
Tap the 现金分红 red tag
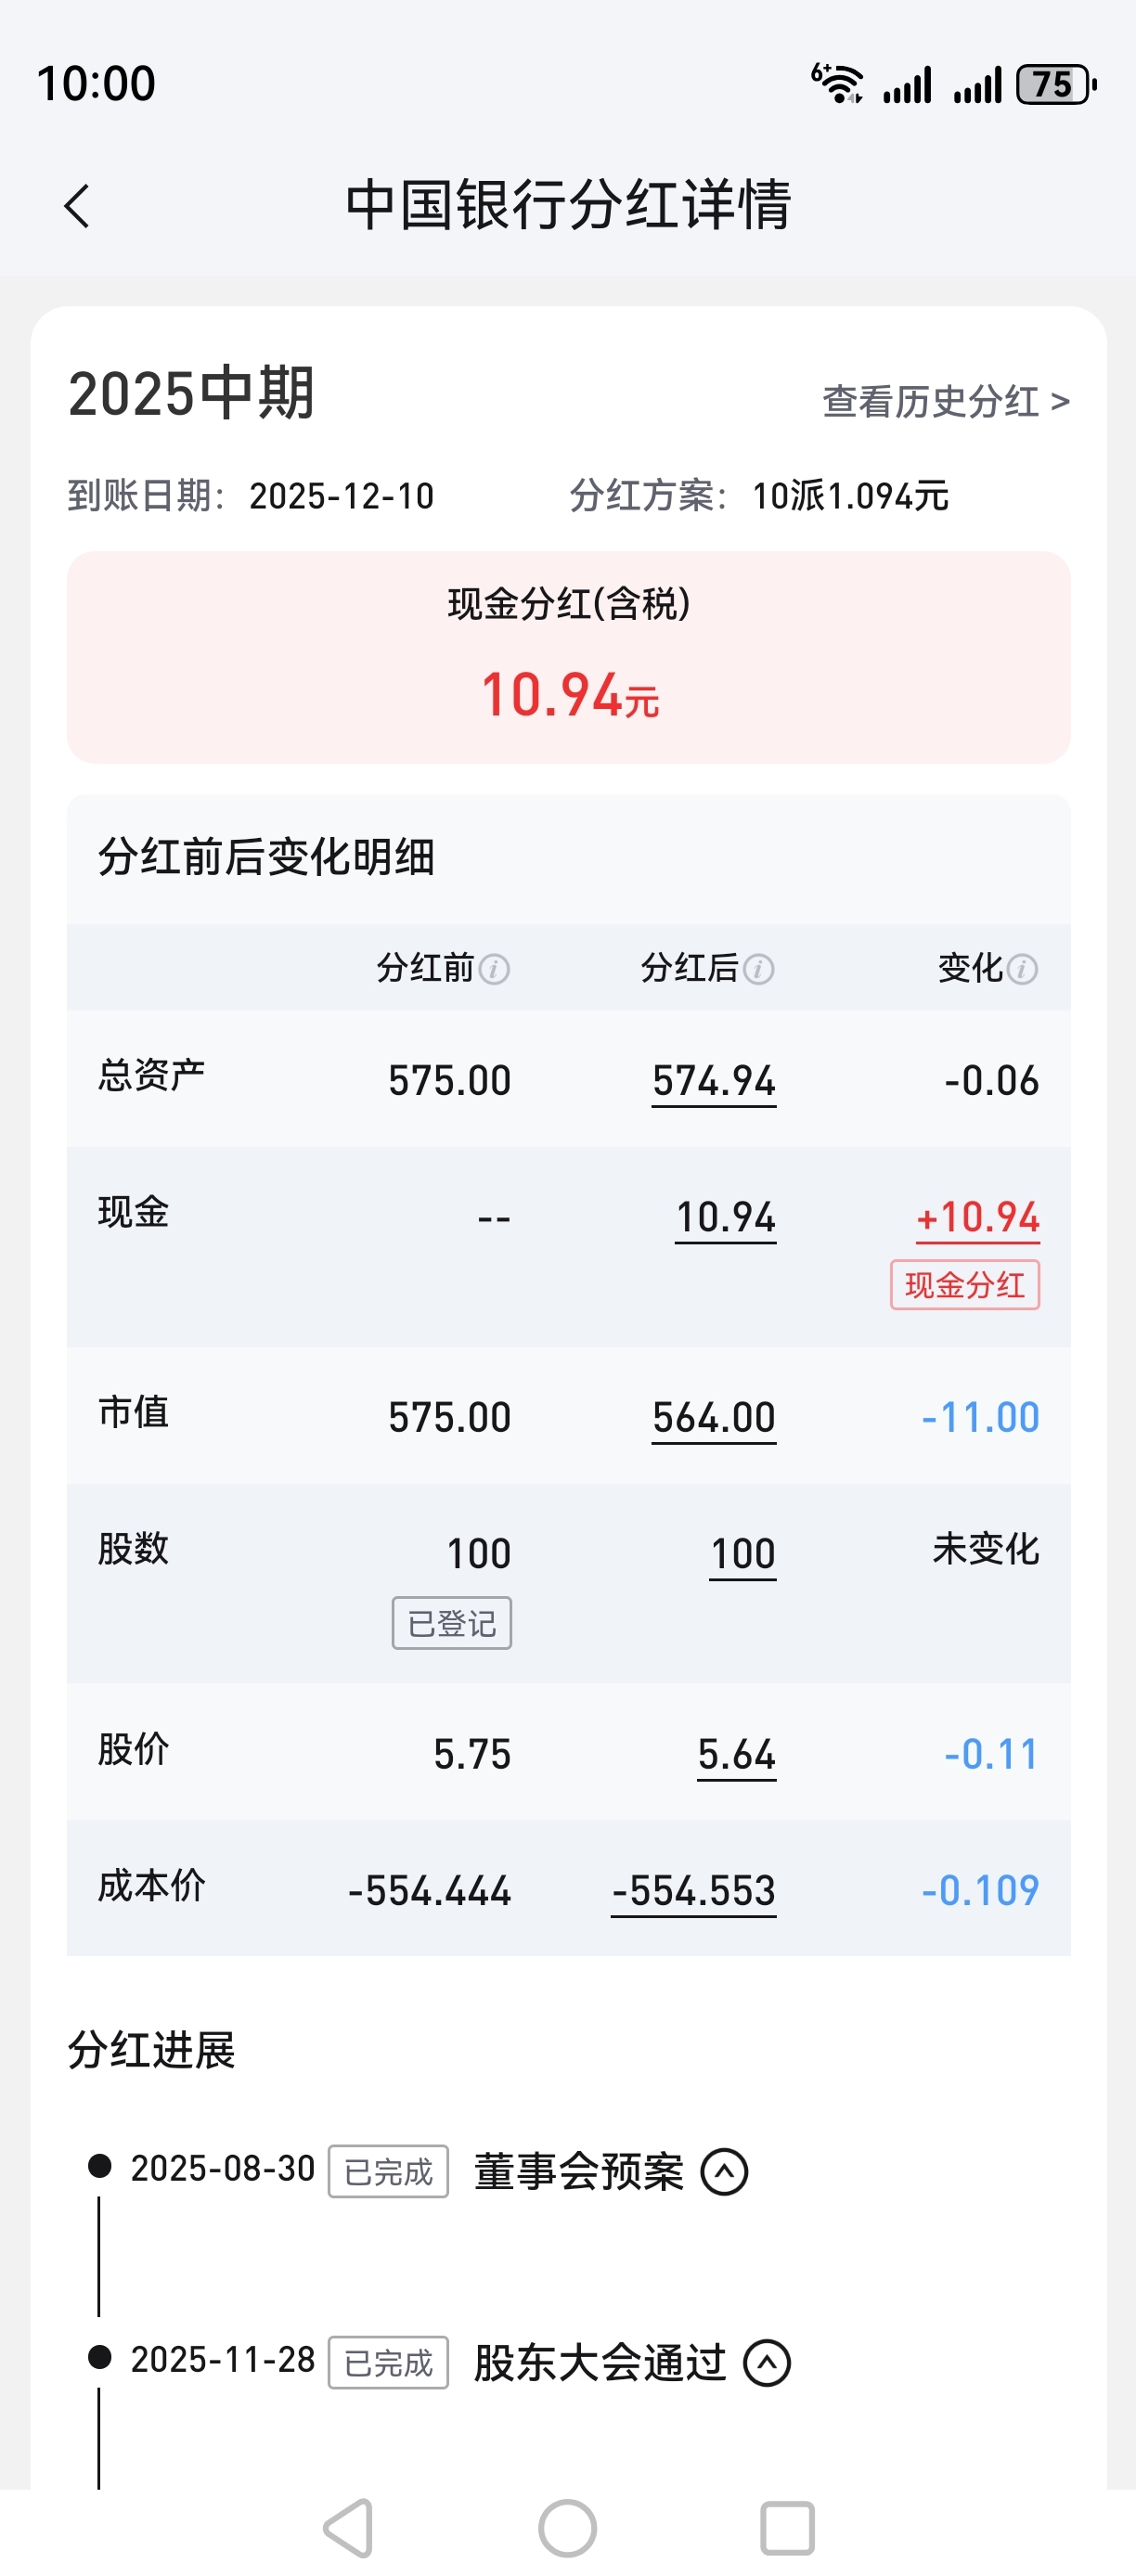coord(965,1285)
